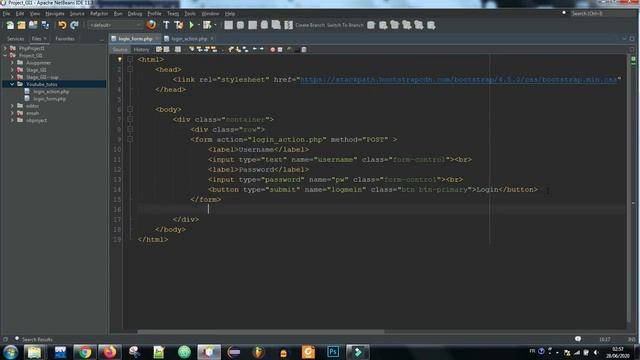Click the New File toolbar icon
The height and width of the screenshot is (360, 640).
pyautogui.click(x=10, y=25)
